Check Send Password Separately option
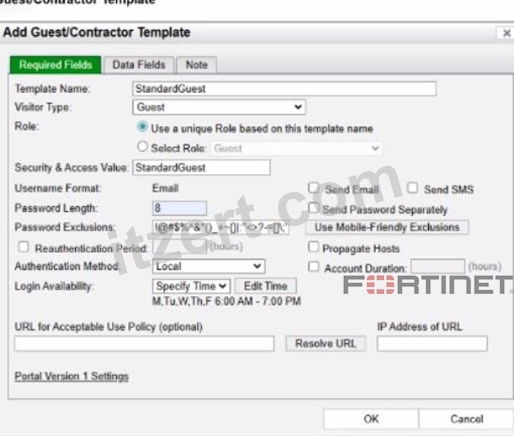Screen dimensions: 514x436 313,208
